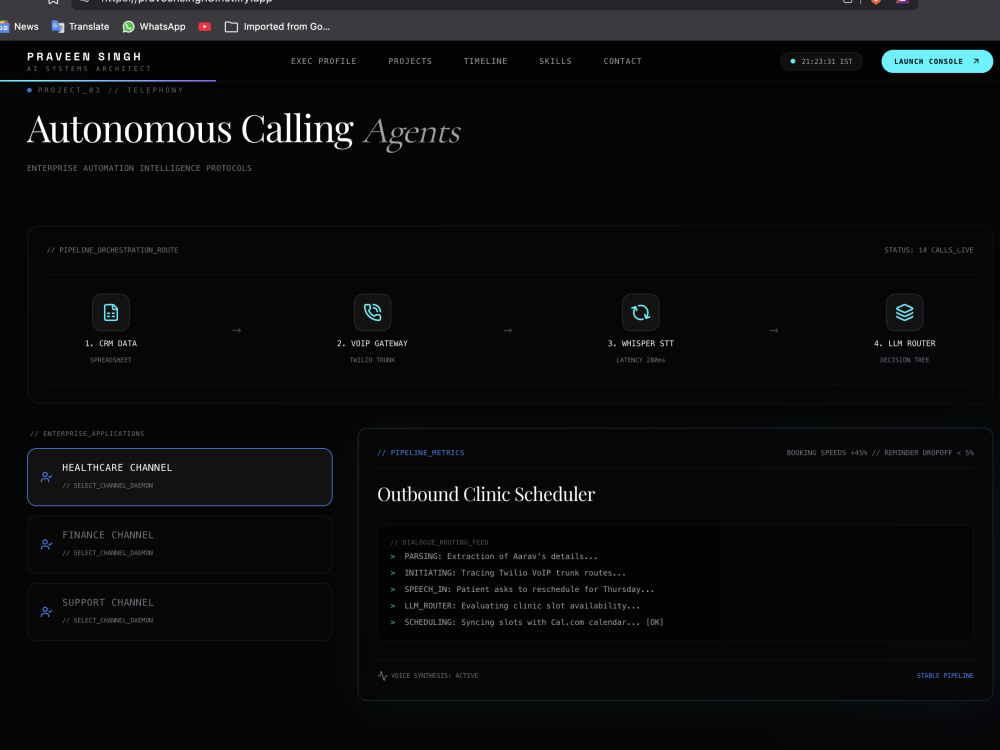The image size is (1000, 750).
Task: Click the Project_03 // Telephony label
Action: tap(110, 90)
